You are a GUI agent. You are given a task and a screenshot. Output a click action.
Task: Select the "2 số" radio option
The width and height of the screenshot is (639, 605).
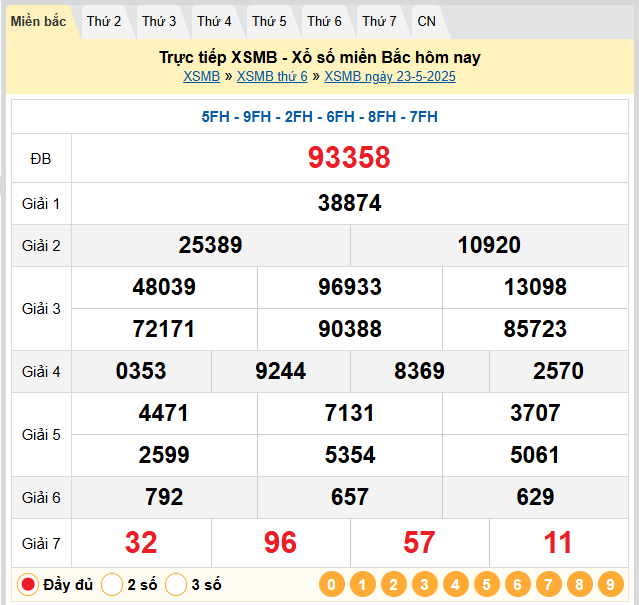coord(113,585)
